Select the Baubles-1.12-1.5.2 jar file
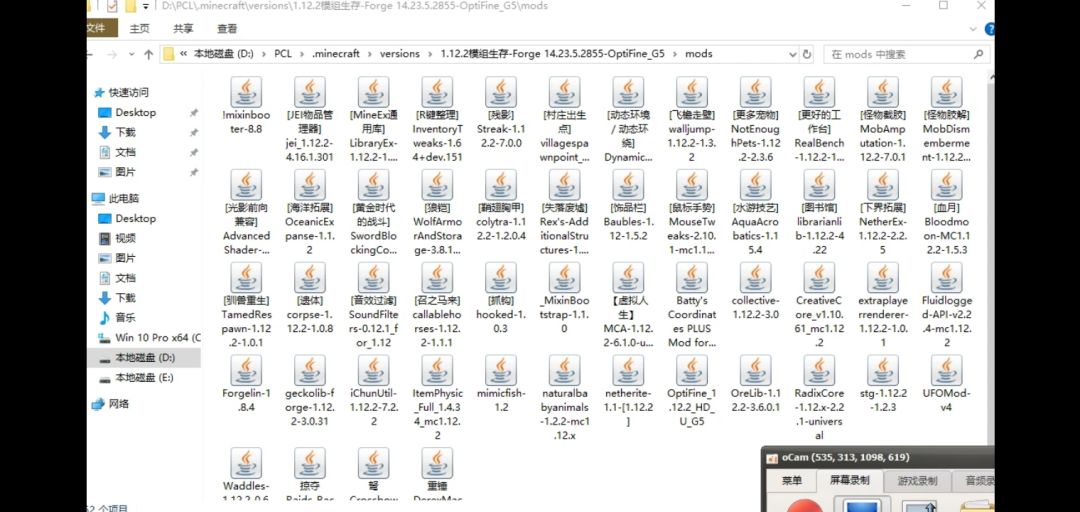The image size is (1080, 512). coord(628,205)
